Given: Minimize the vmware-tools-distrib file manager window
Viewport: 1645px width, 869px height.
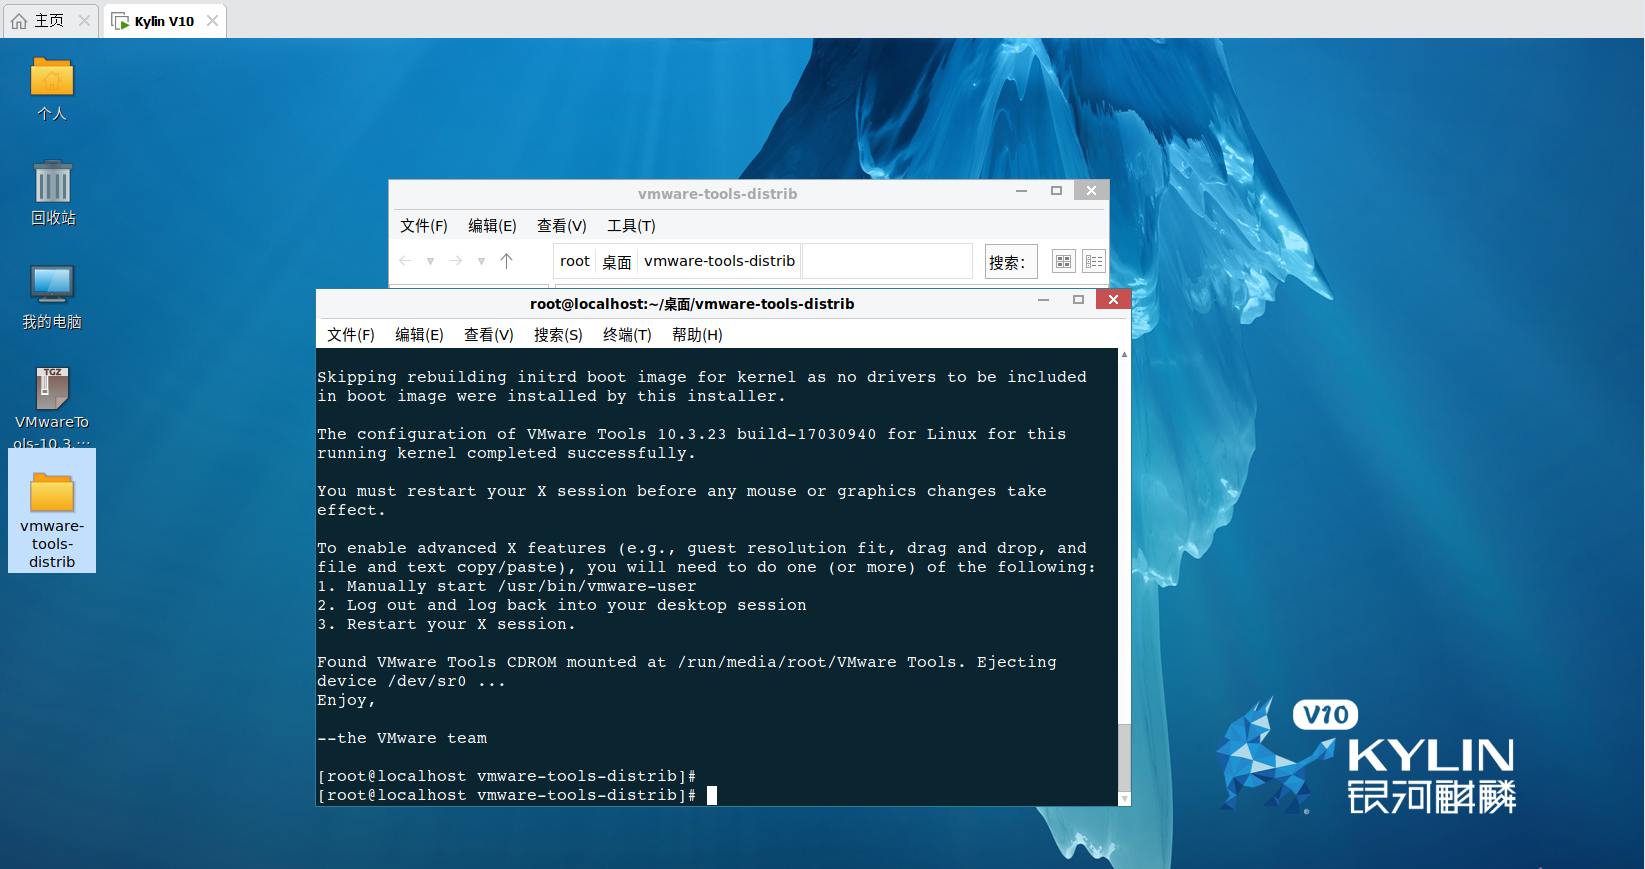Looking at the screenshot, I should pos(1021,191).
